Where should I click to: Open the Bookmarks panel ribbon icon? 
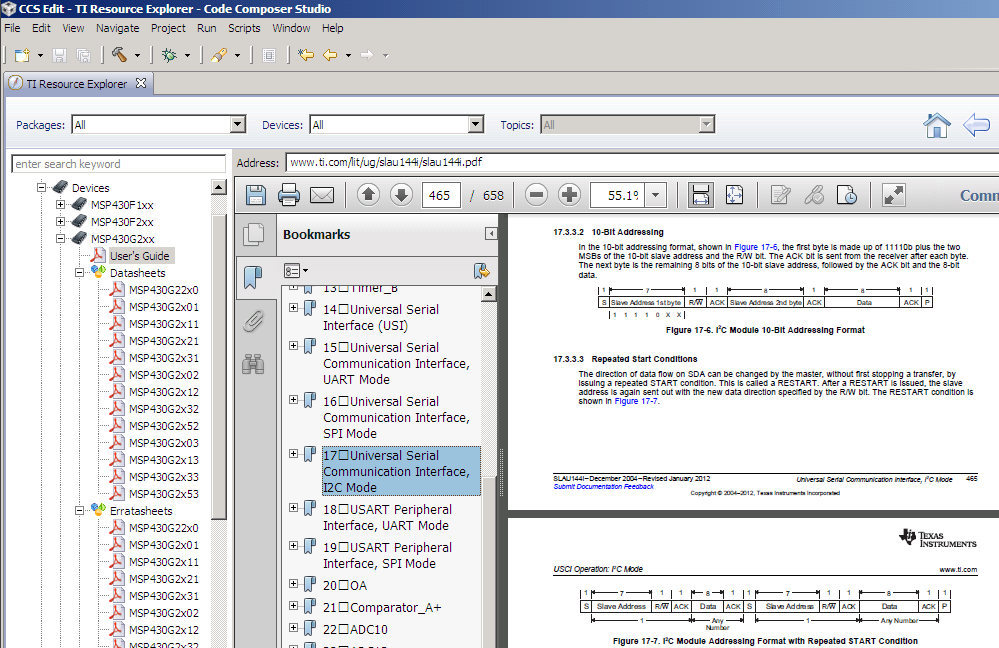(253, 278)
